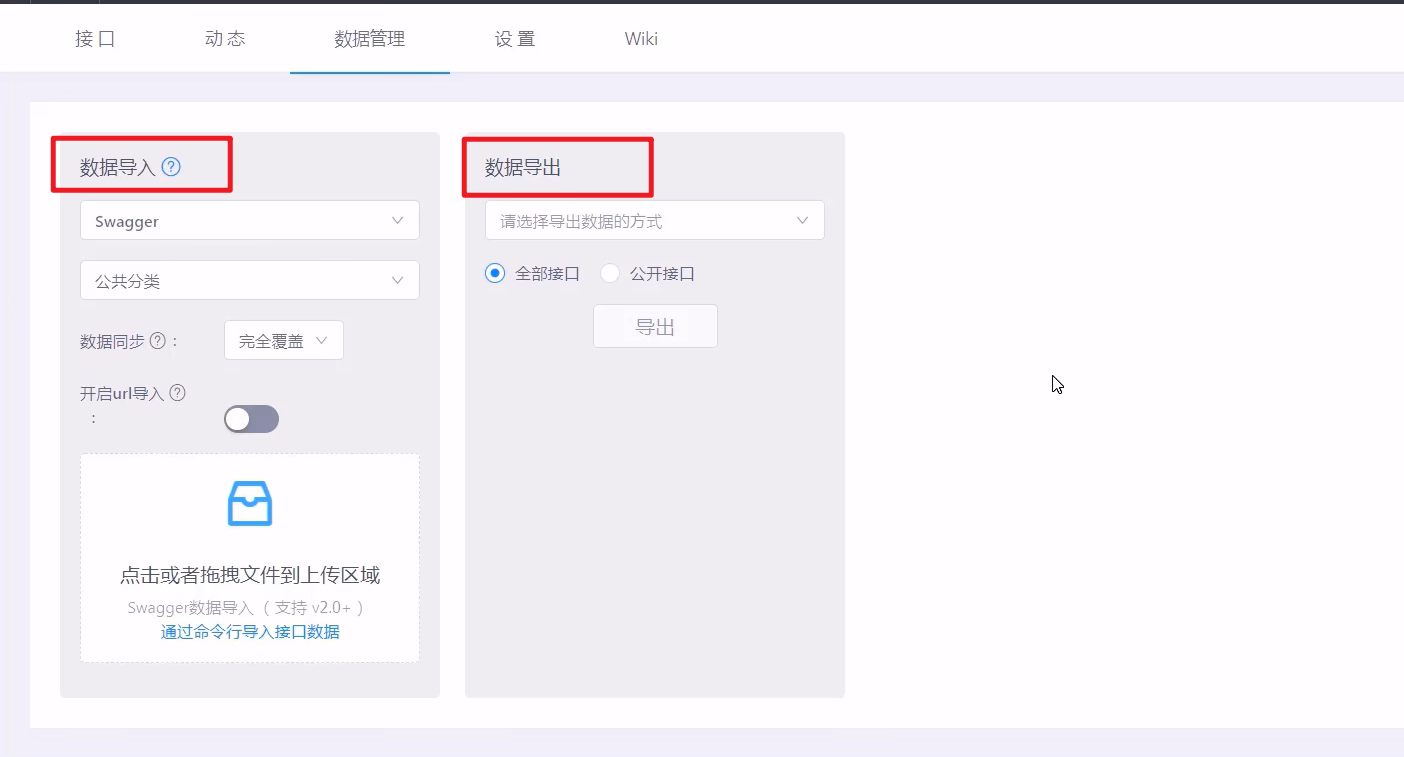Click the 点击或者拖拽文件到上传区域 upload text
This screenshot has width=1404, height=757.
coord(250,575)
